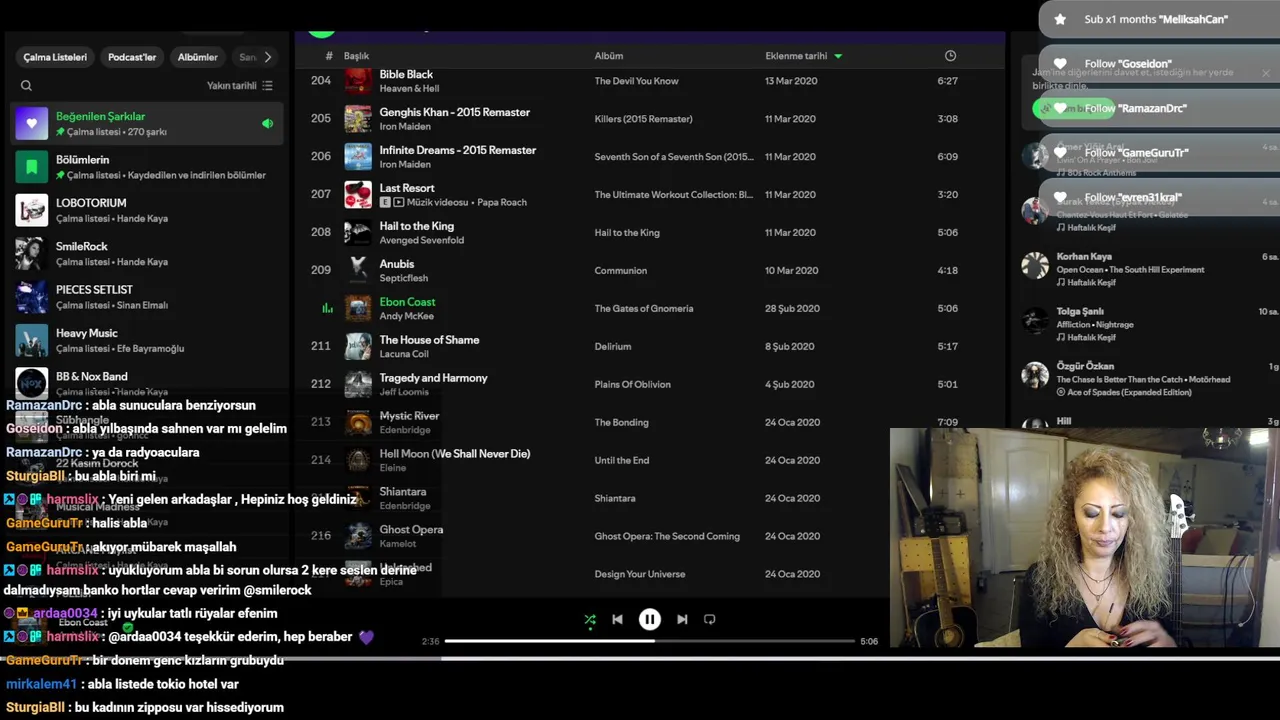The width and height of the screenshot is (1280, 720).
Task: Open Özgür Özkan's friend activity entry
Action: coord(1148,379)
